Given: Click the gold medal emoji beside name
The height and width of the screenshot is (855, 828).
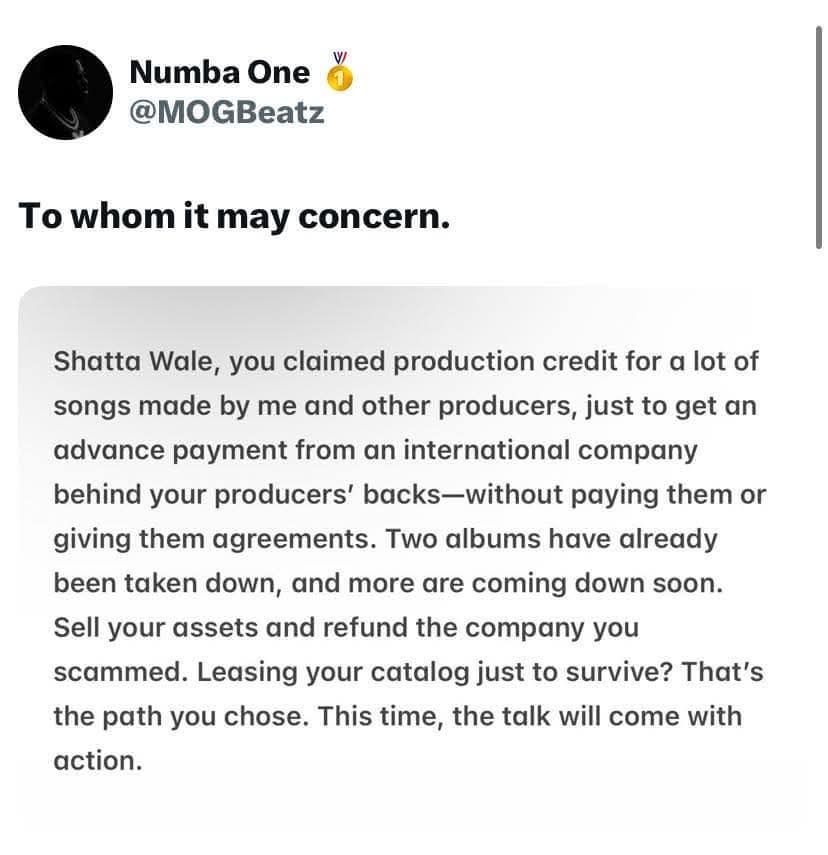Looking at the screenshot, I should pyautogui.click(x=339, y=71).
